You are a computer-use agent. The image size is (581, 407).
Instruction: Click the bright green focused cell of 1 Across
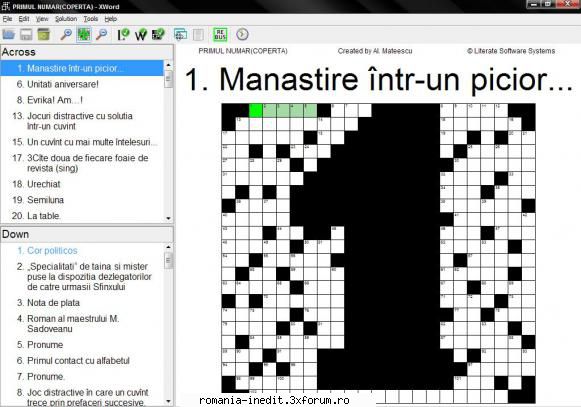tap(256, 110)
